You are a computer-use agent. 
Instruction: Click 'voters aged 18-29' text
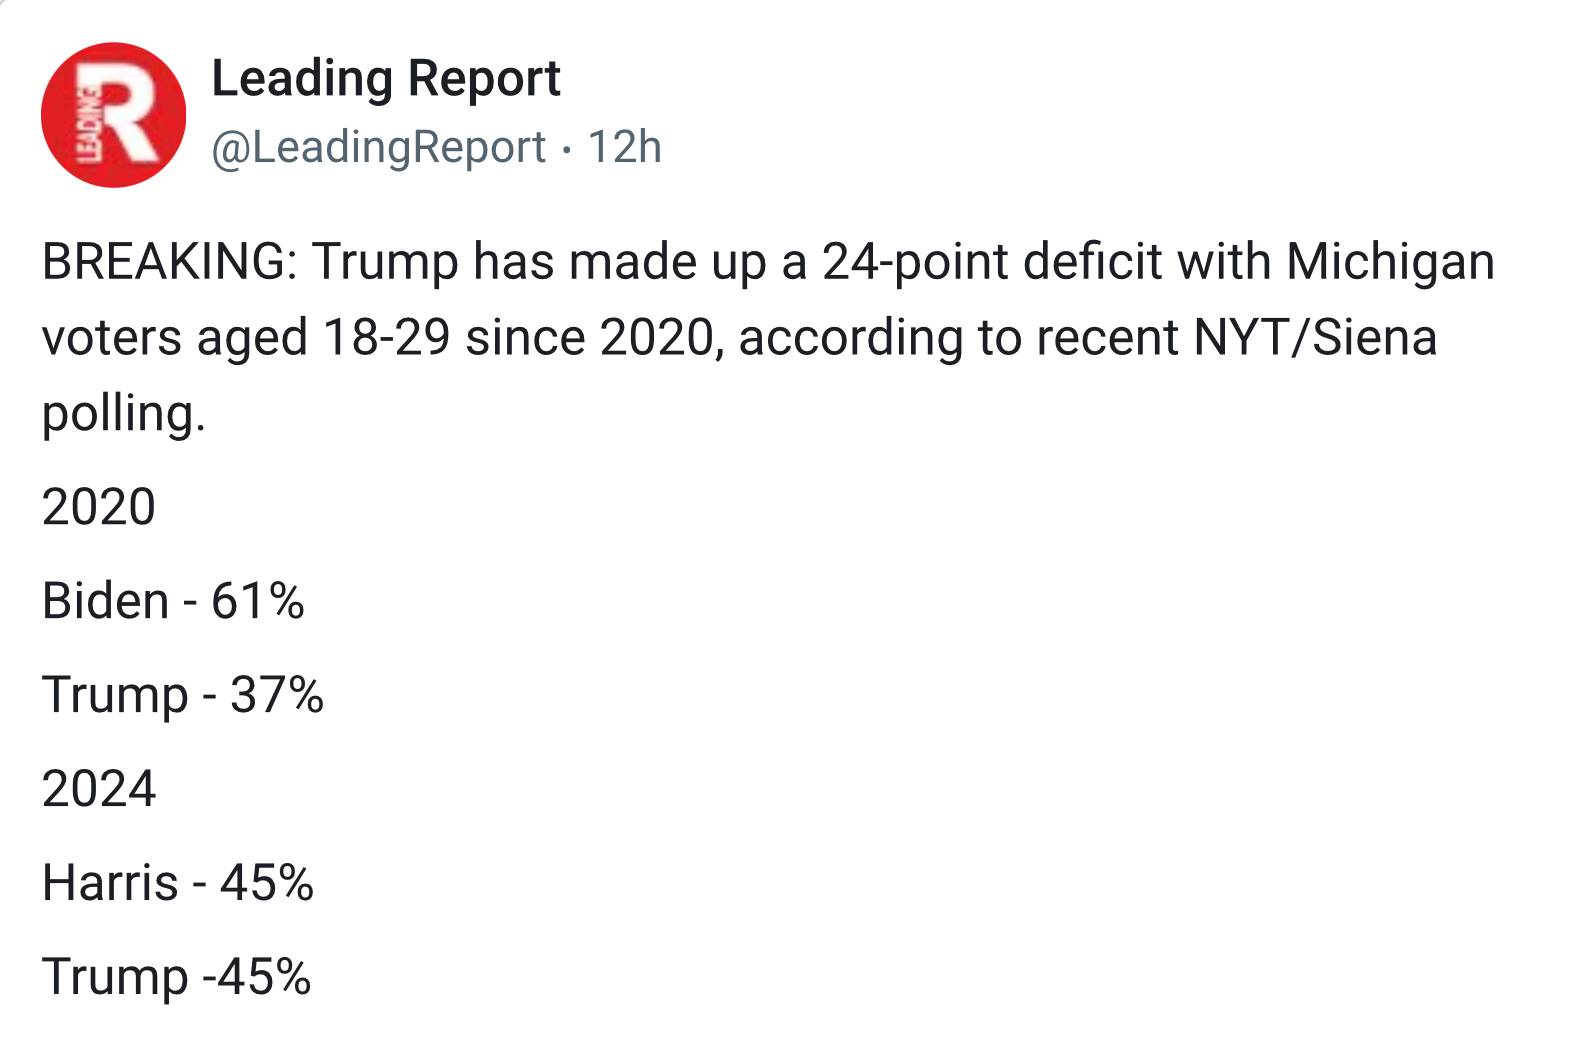coord(246,339)
